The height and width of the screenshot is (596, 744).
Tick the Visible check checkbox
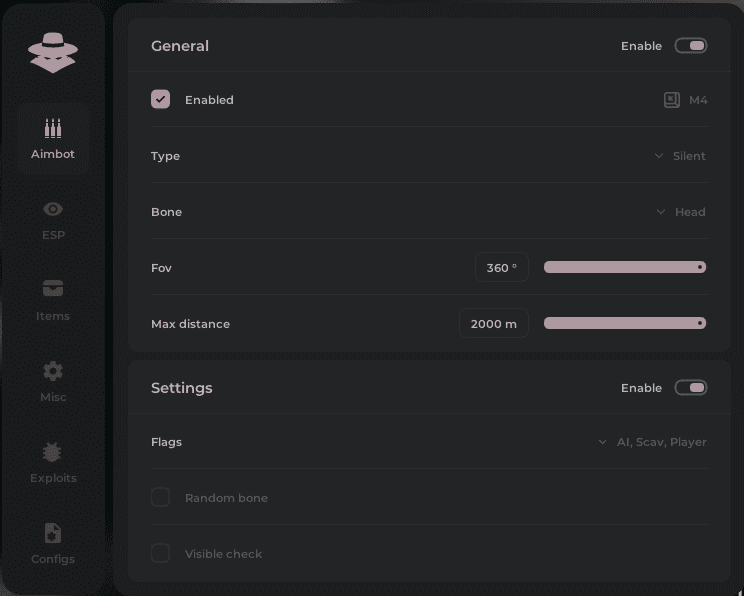pyautogui.click(x=161, y=554)
